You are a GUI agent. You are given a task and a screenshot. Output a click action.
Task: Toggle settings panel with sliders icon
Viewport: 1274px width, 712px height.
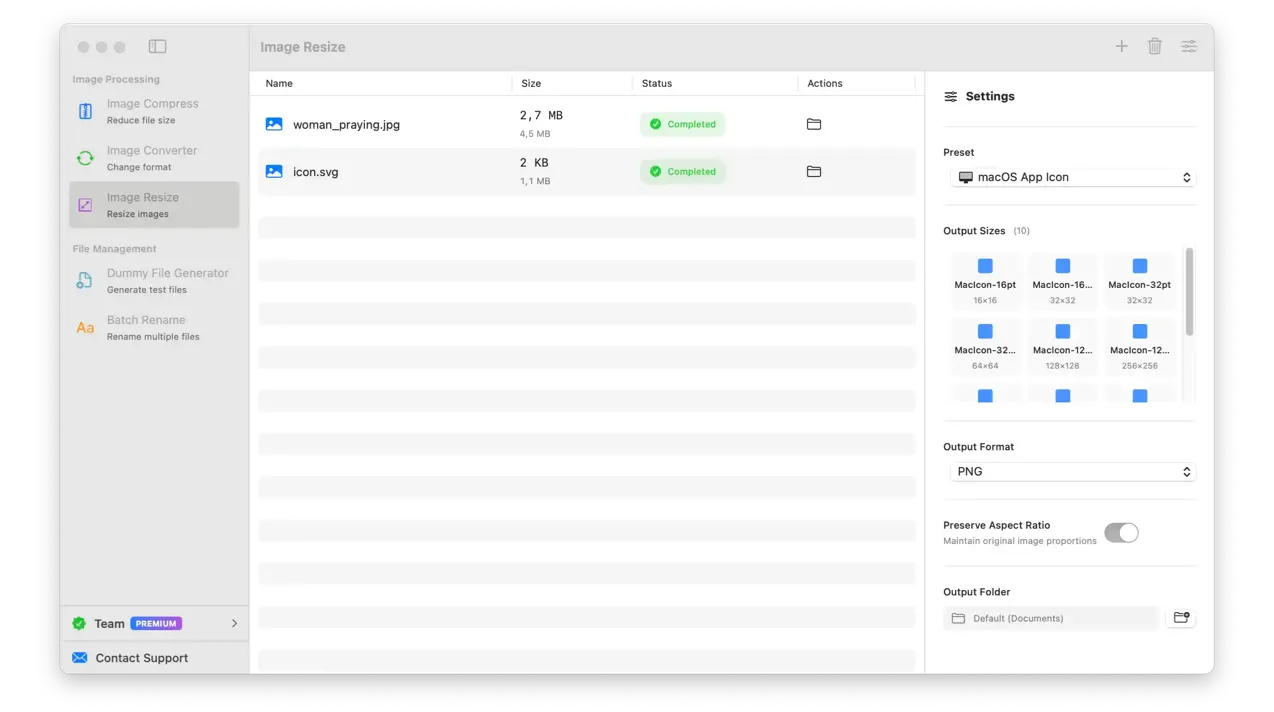(x=1189, y=46)
